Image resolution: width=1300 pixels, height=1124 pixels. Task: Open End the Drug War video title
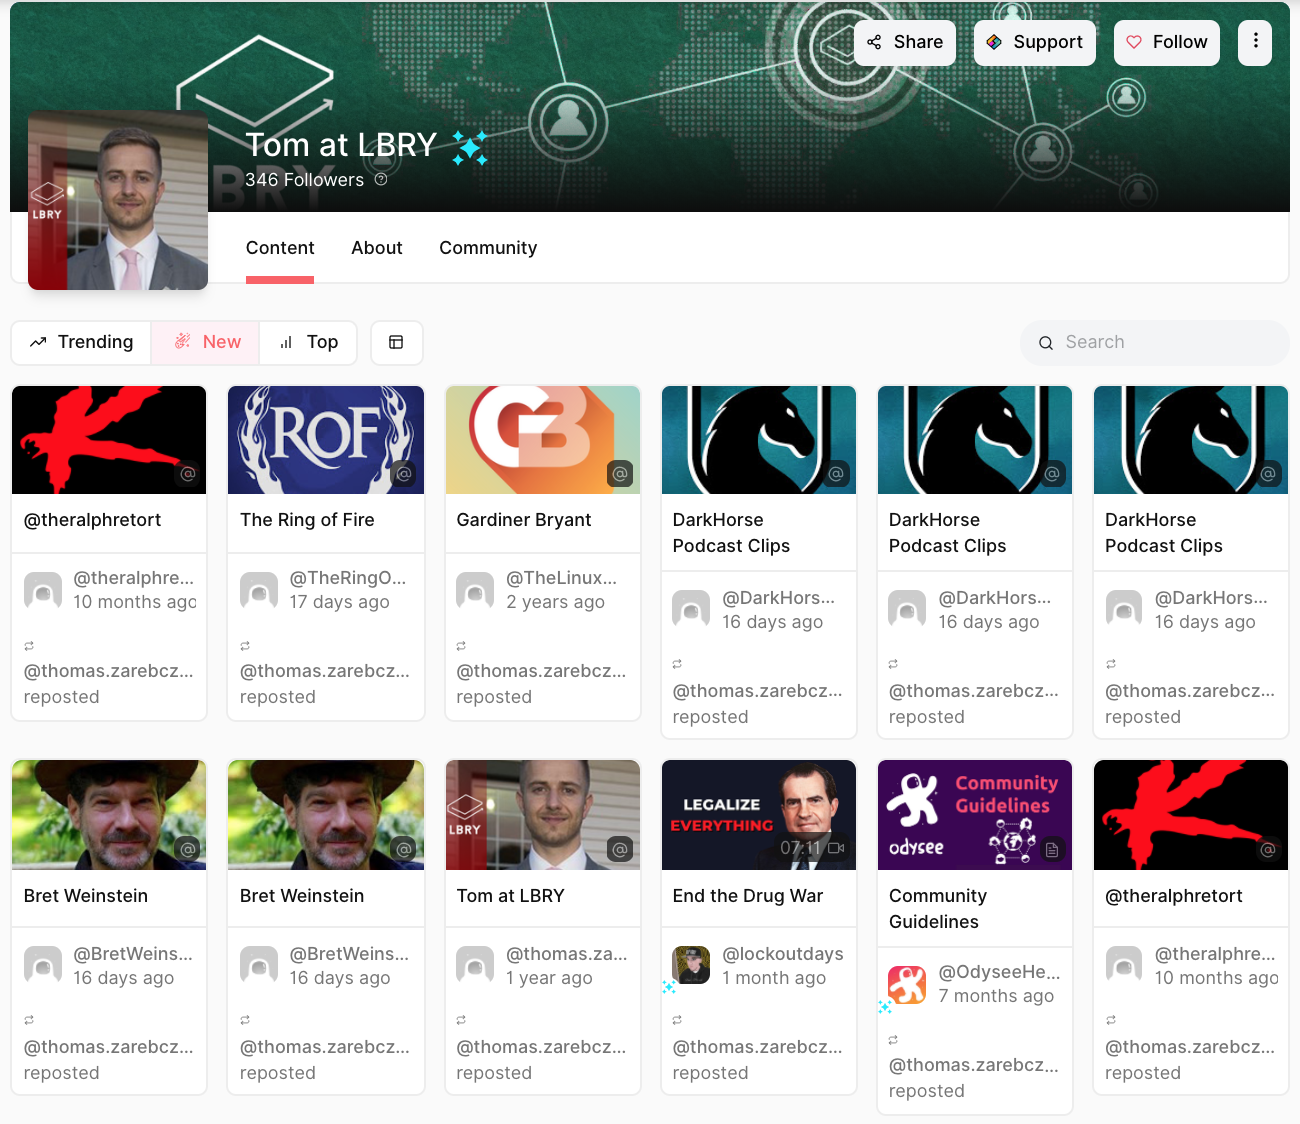(x=748, y=896)
